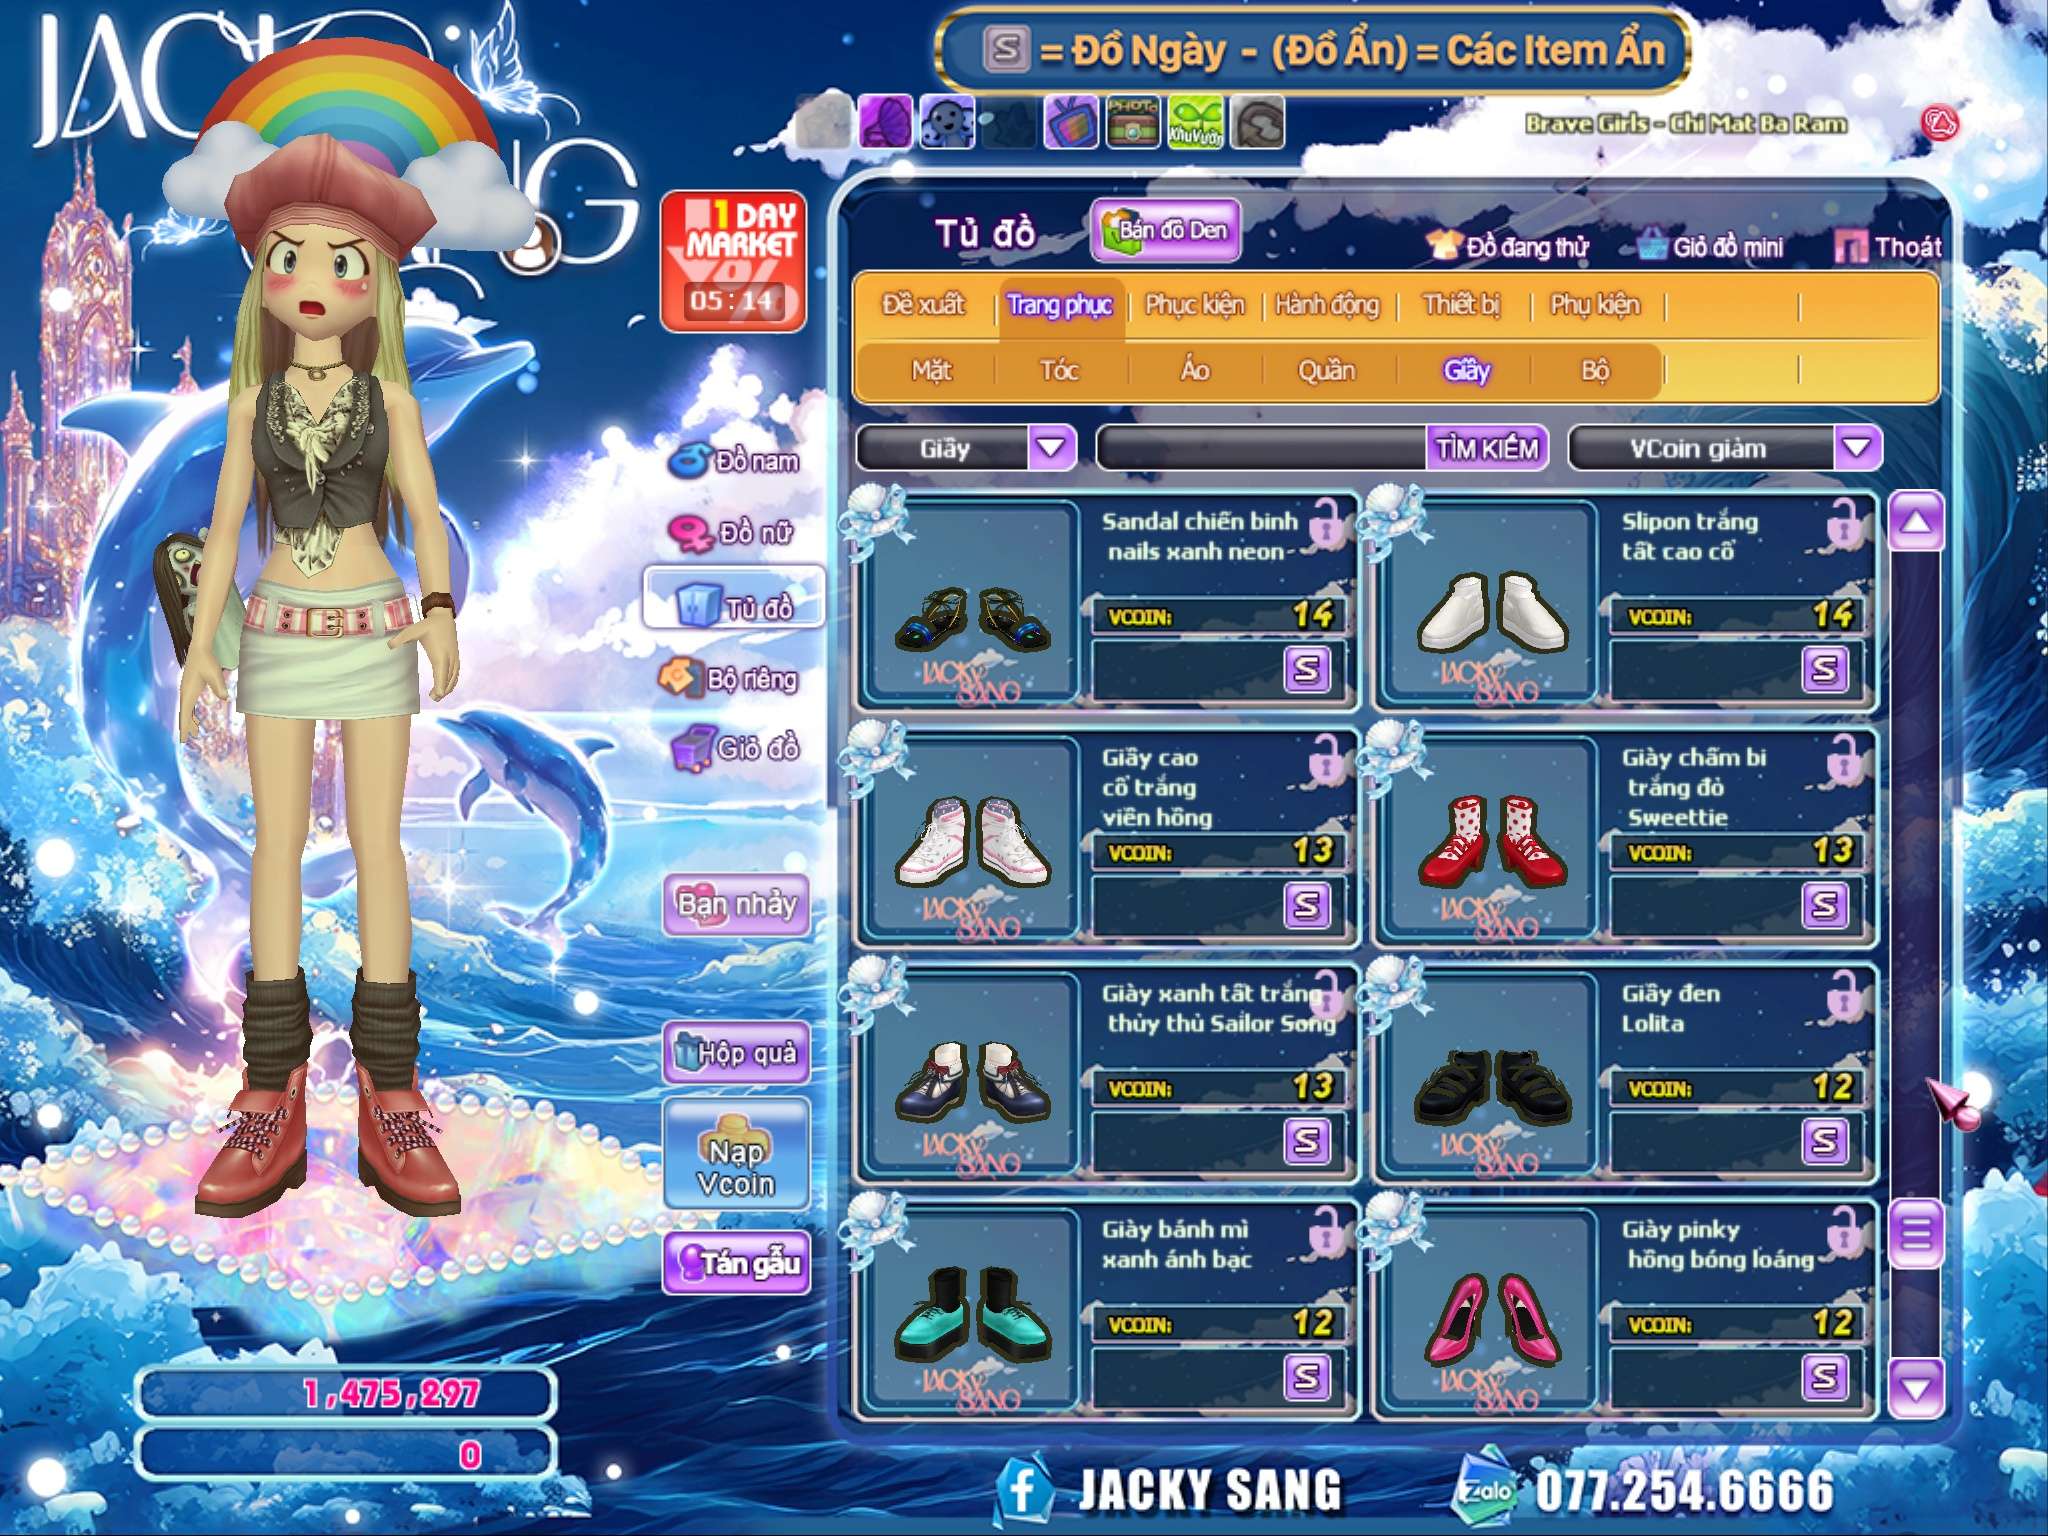This screenshot has width=2048, height=1536.
Task: Open Đồ nữ women's items
Action: 732,533
